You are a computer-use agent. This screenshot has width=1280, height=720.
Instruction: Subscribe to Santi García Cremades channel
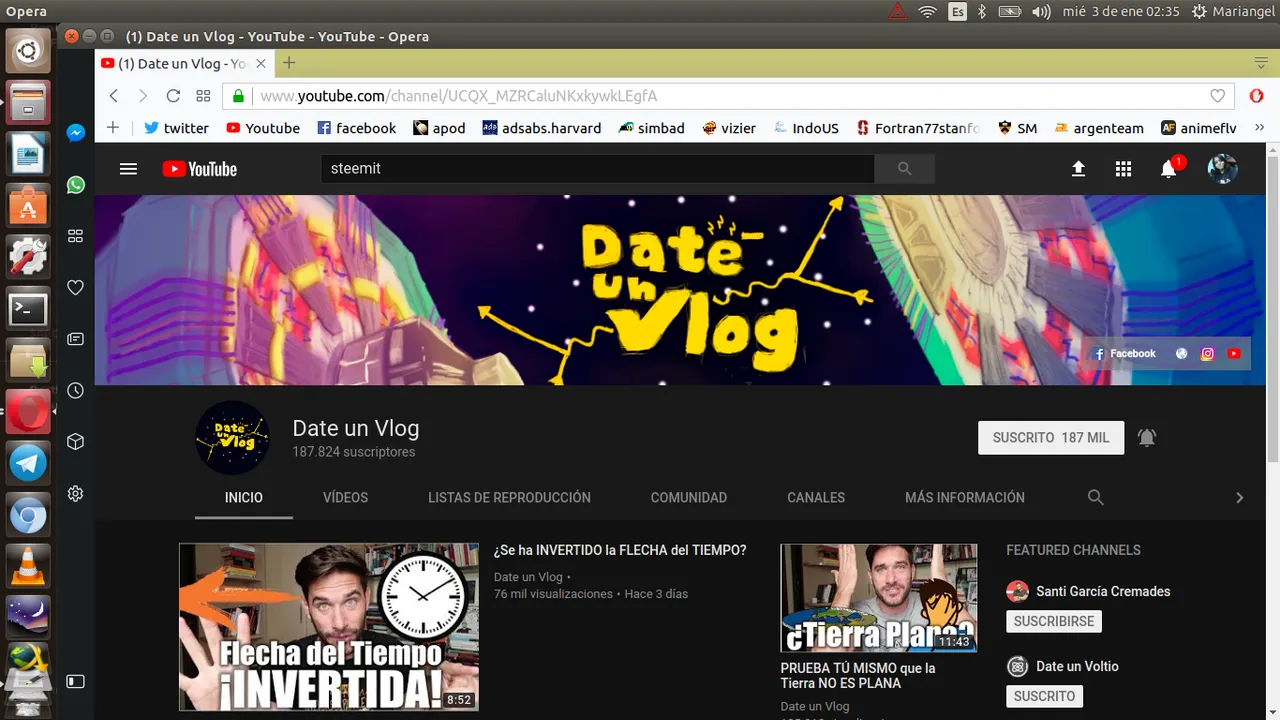[x=1054, y=621]
